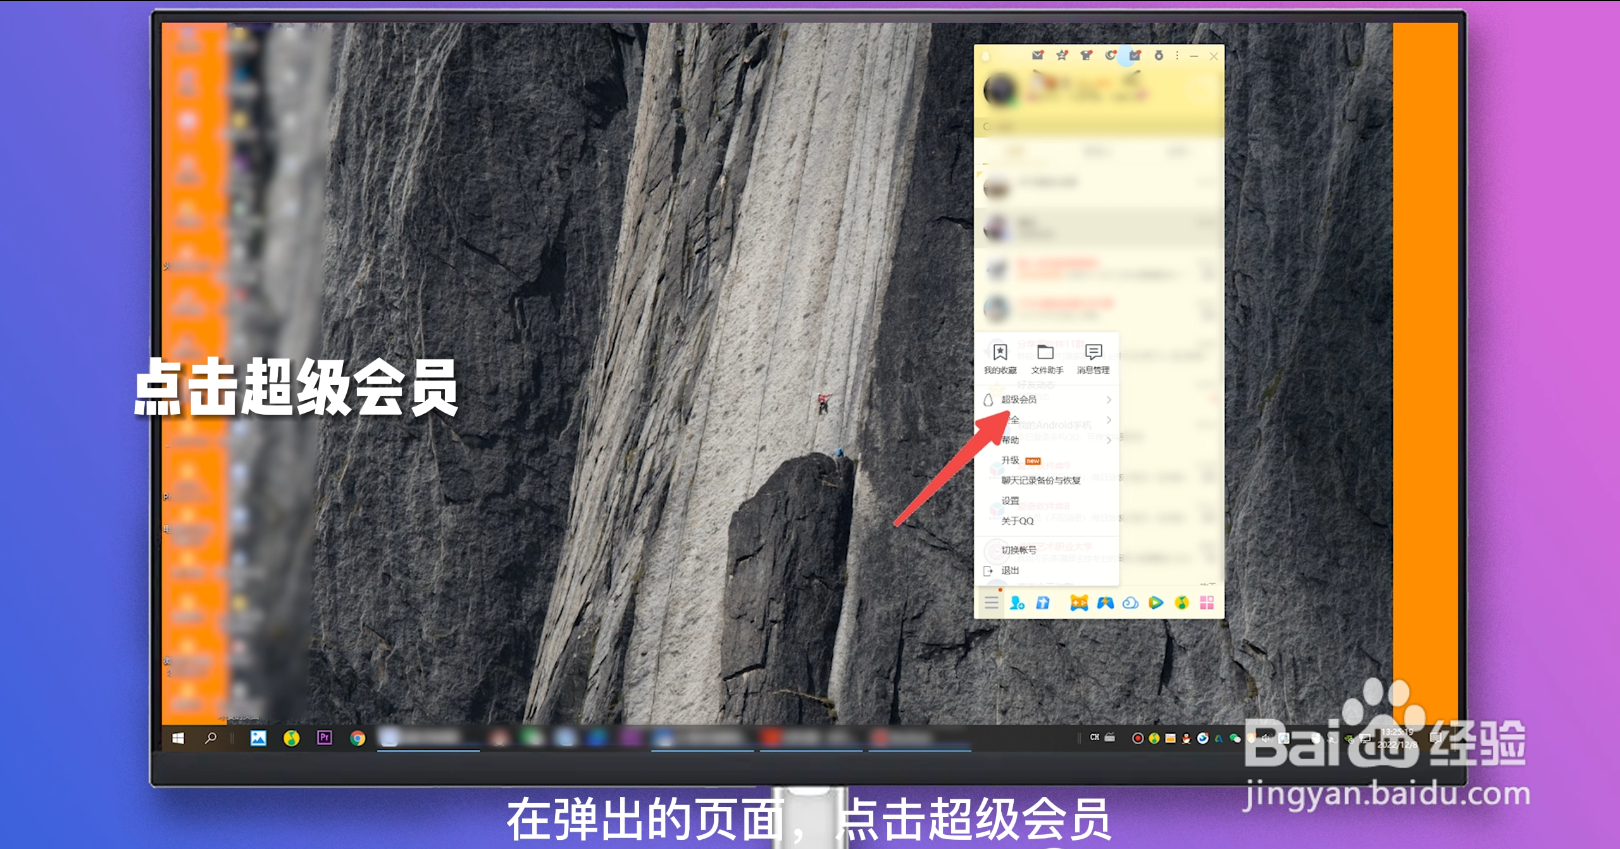This screenshot has height=849, width=1620.
Task: Open the Windows Start button
Action: click(x=178, y=738)
